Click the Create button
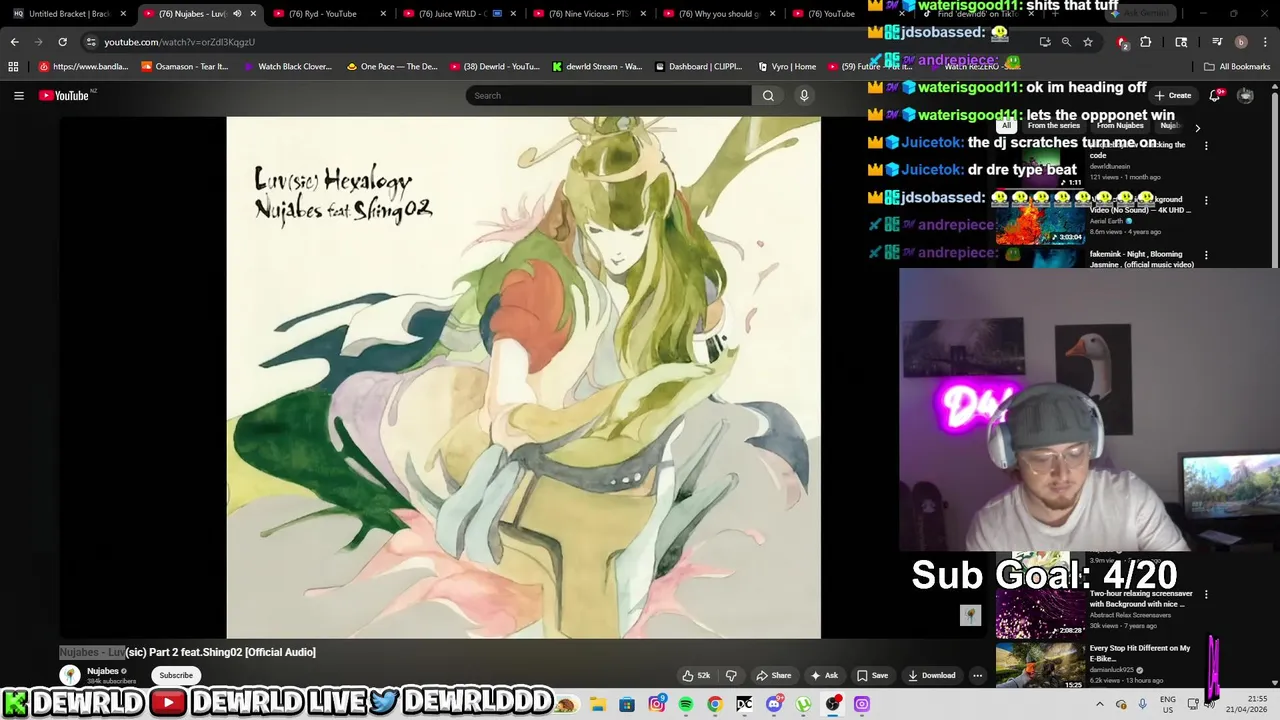The width and height of the screenshot is (1280, 720). click(x=1172, y=95)
